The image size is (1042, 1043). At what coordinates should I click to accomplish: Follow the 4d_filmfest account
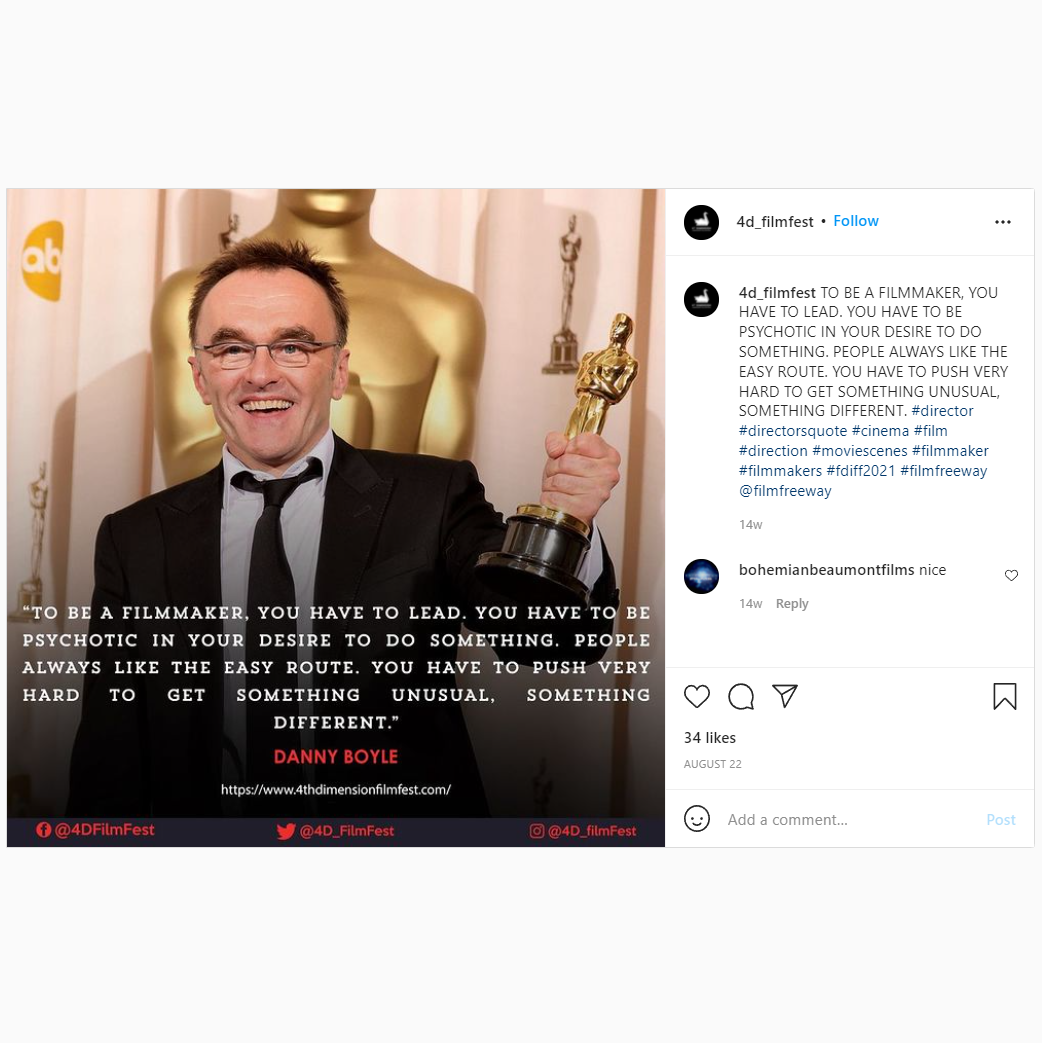[856, 221]
